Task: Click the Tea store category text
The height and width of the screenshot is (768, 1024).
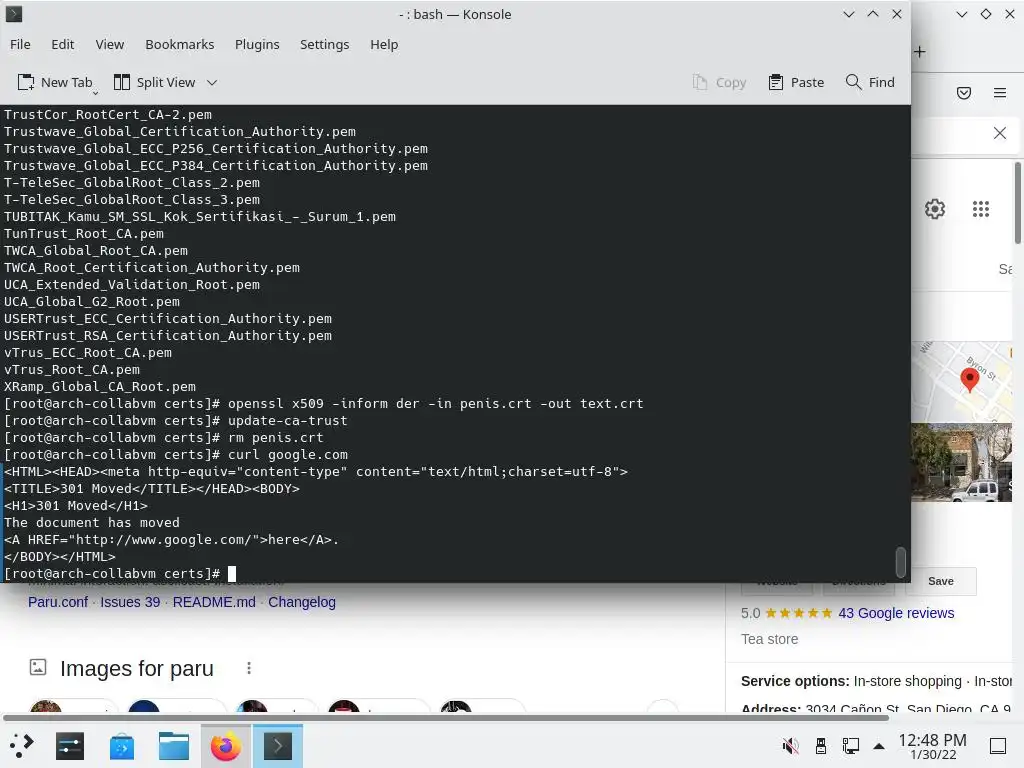Action: [769, 639]
